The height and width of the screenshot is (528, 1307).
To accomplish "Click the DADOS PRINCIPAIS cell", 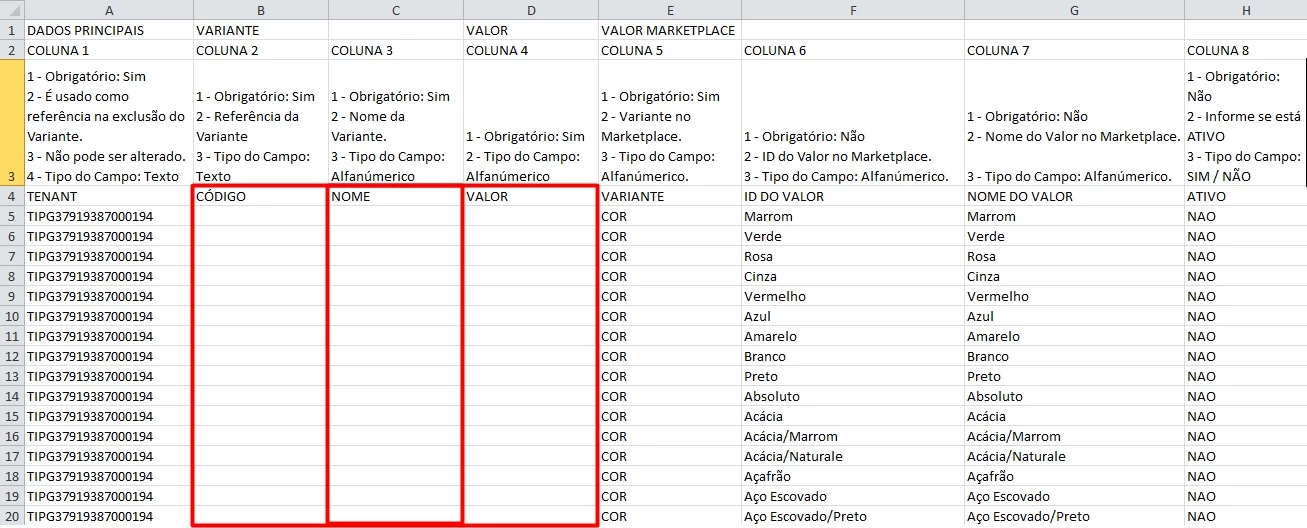I will coord(108,30).
